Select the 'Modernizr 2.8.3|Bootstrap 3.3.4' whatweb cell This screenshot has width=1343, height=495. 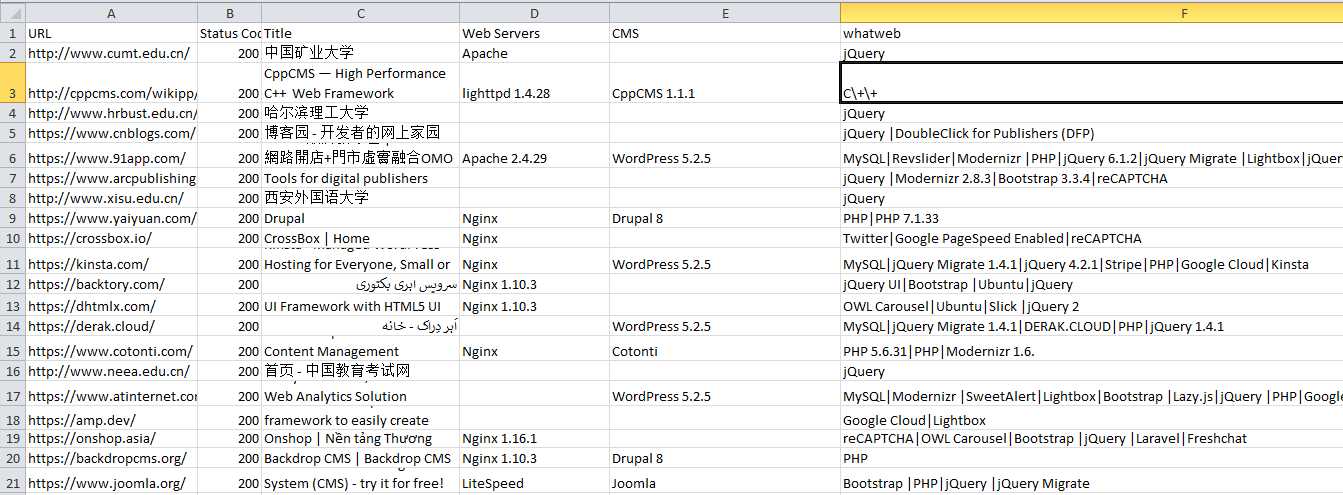click(1091, 178)
